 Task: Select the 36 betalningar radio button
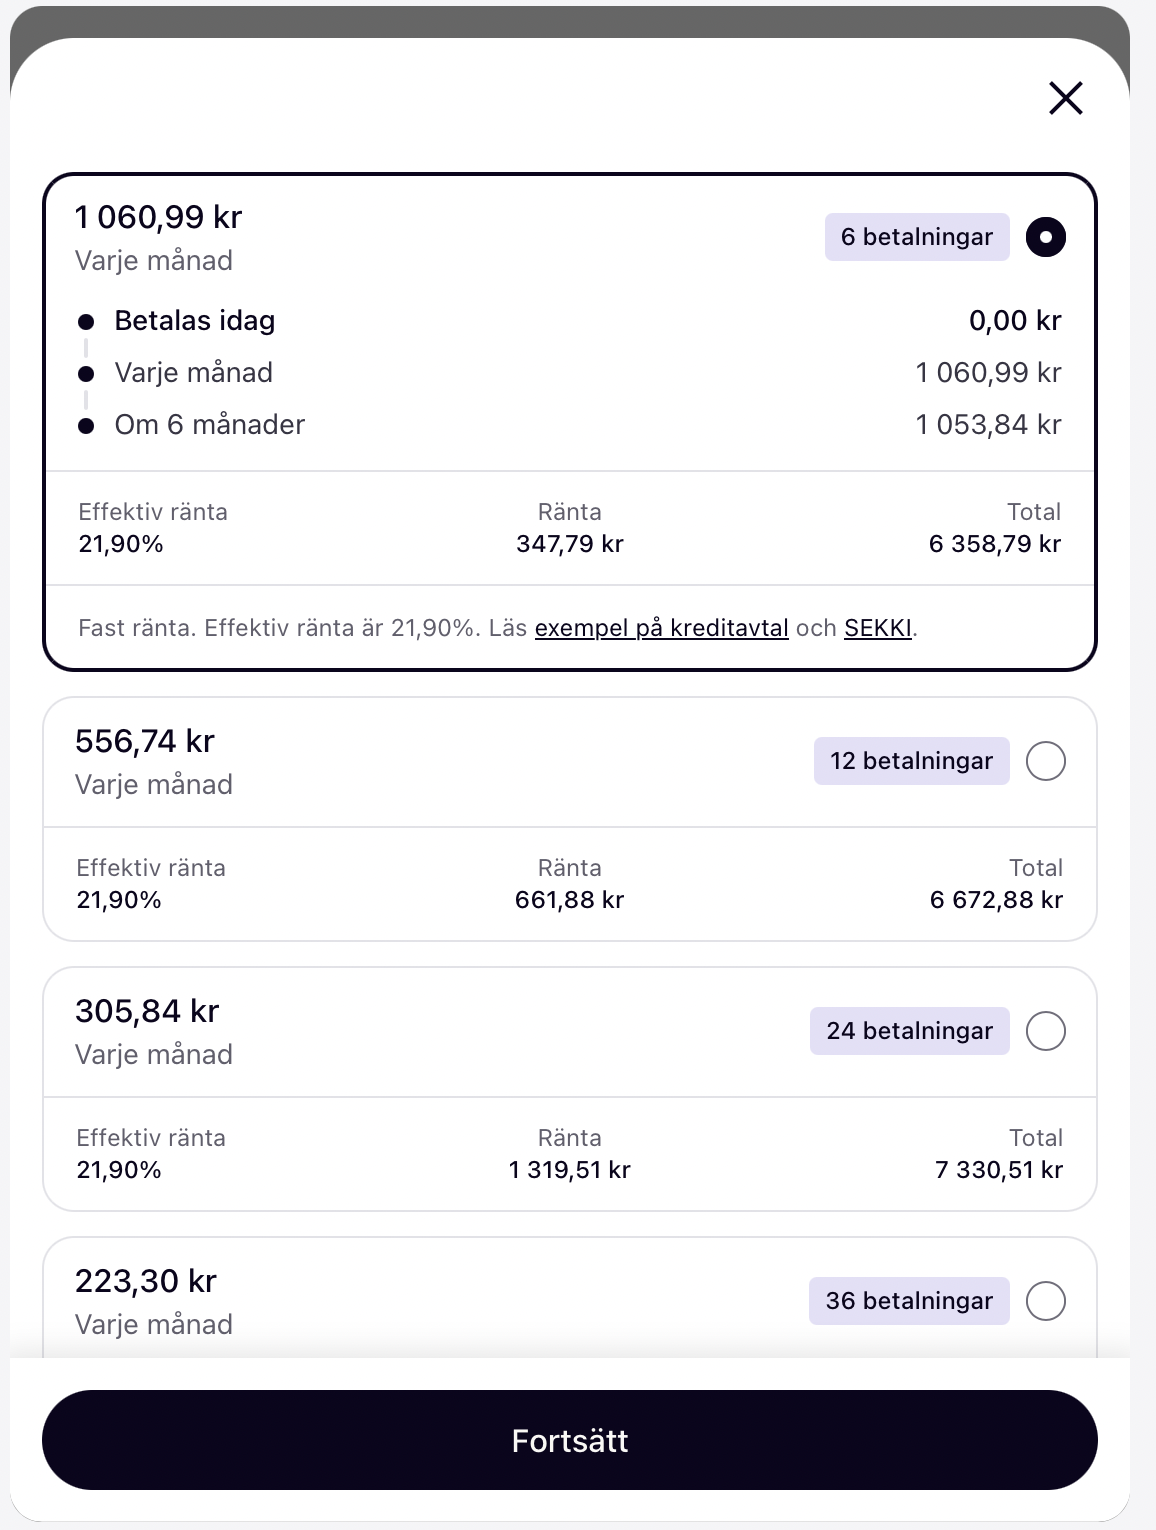click(1046, 1301)
